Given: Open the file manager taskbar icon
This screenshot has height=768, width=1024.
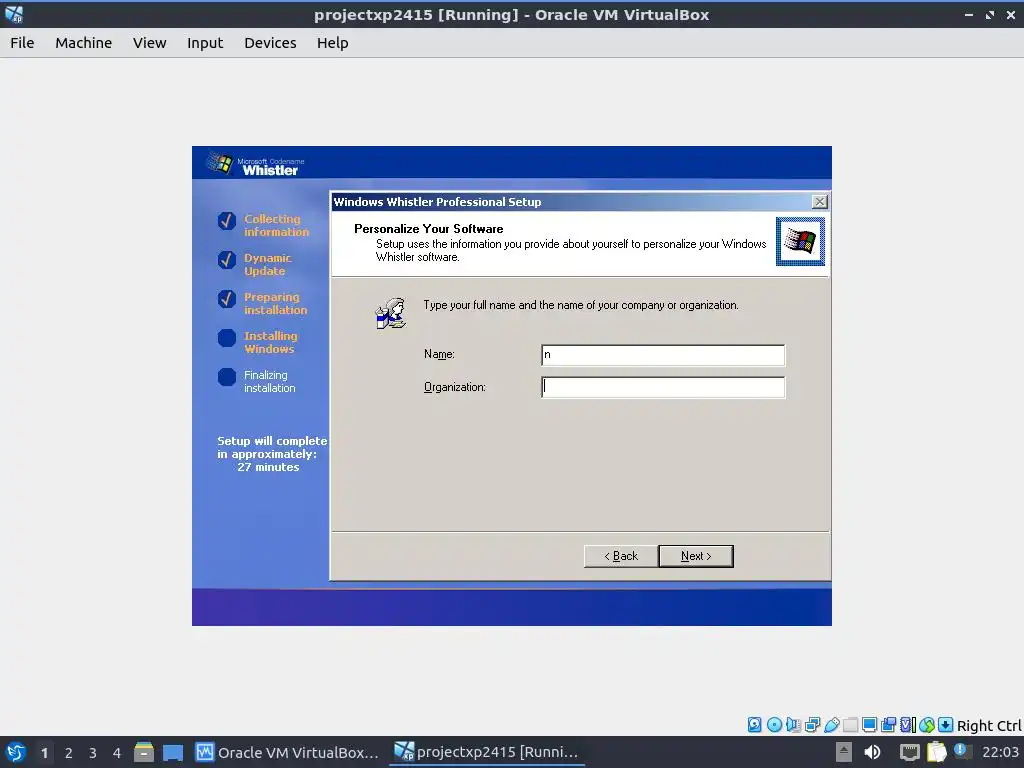Looking at the screenshot, I should (144, 752).
